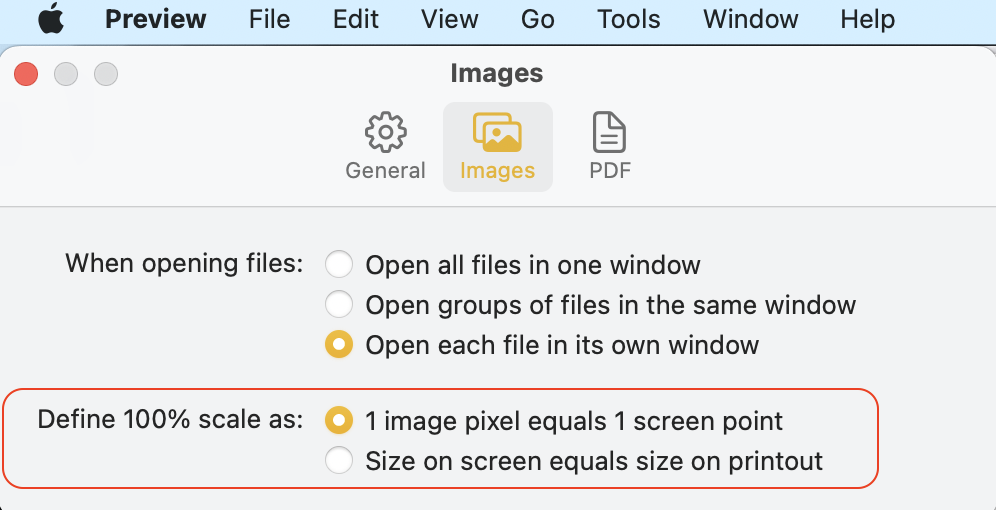Select Open each file in its own window
The width and height of the screenshot is (996, 510).
point(340,345)
